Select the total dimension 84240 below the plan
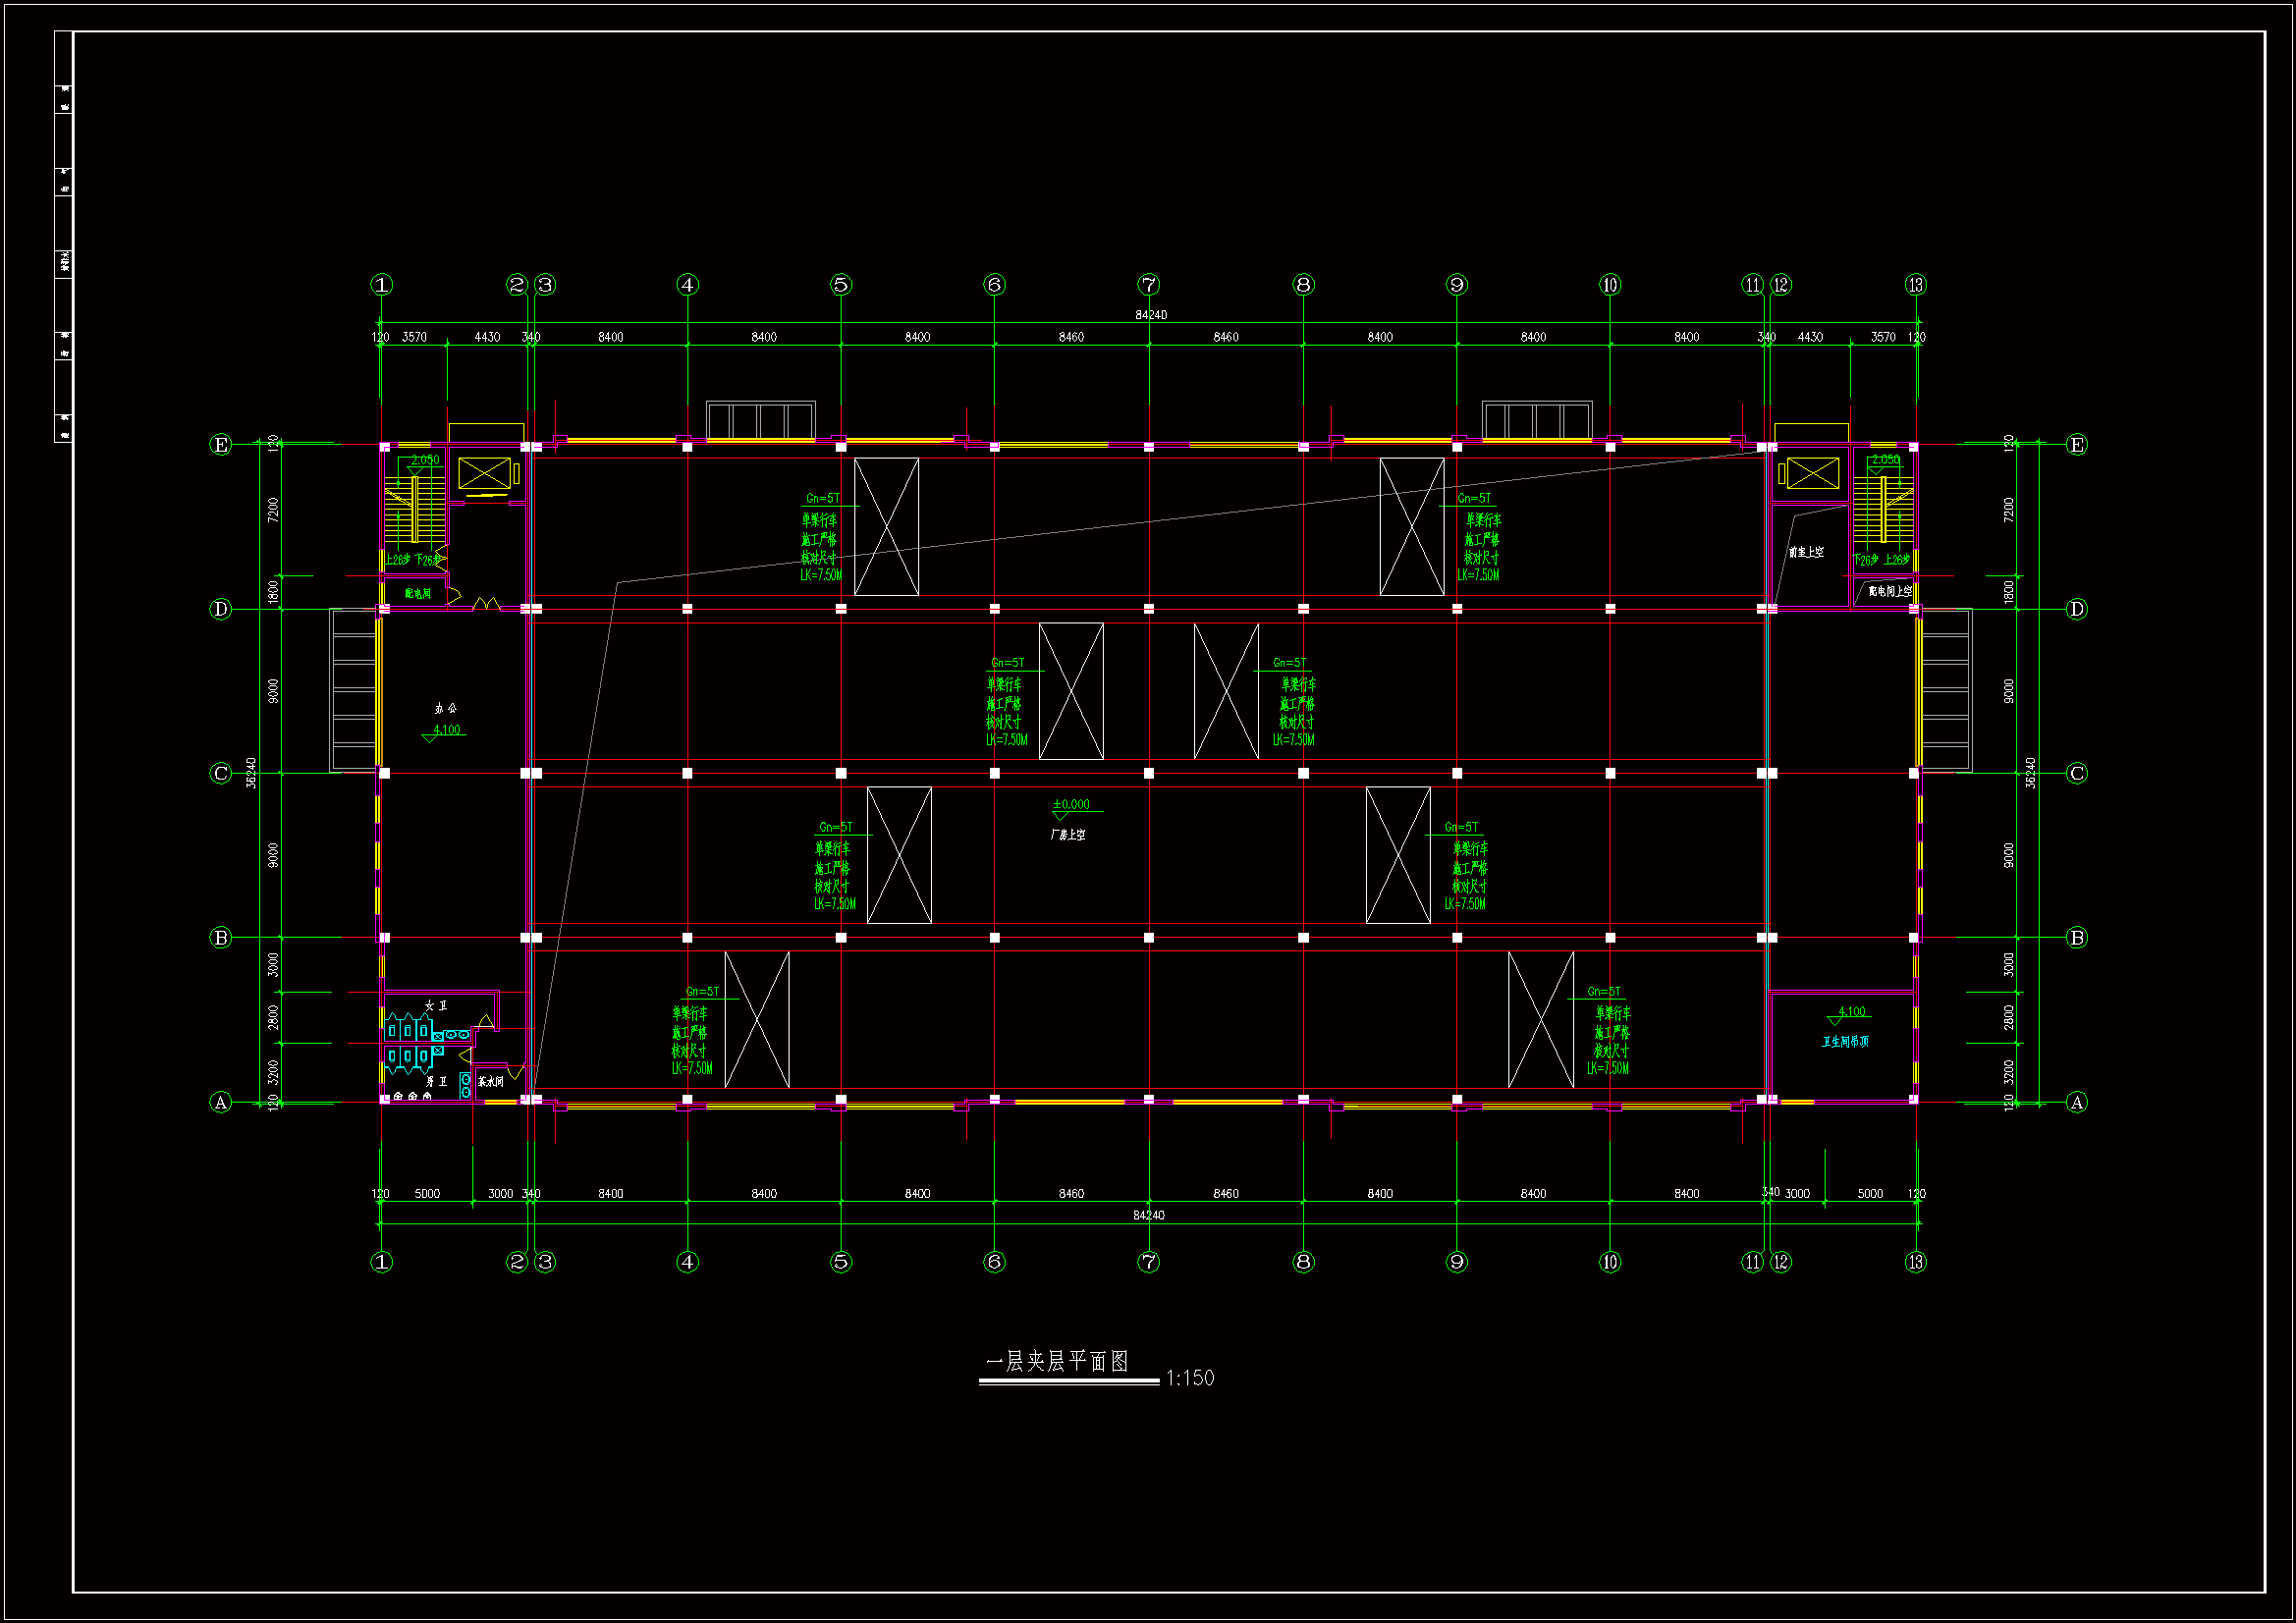 point(1149,1215)
